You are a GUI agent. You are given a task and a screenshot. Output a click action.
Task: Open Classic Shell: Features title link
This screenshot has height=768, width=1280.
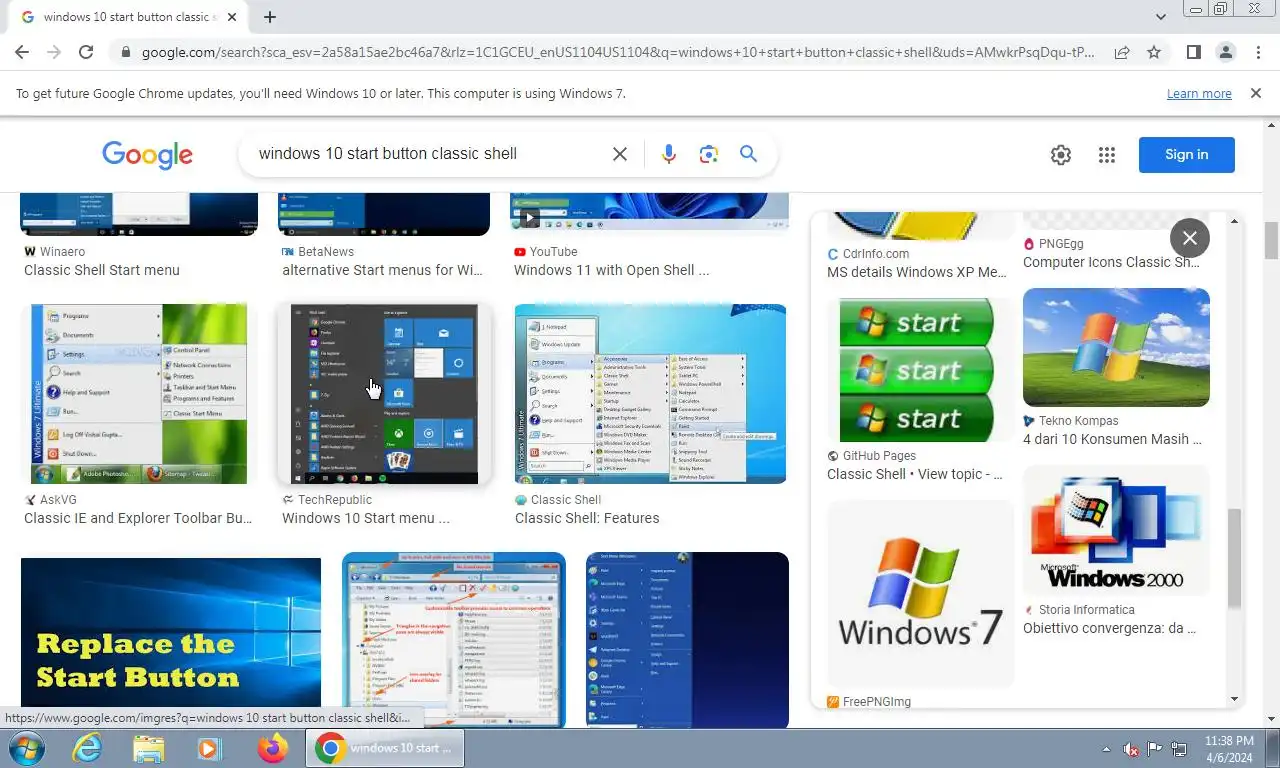[x=587, y=518]
